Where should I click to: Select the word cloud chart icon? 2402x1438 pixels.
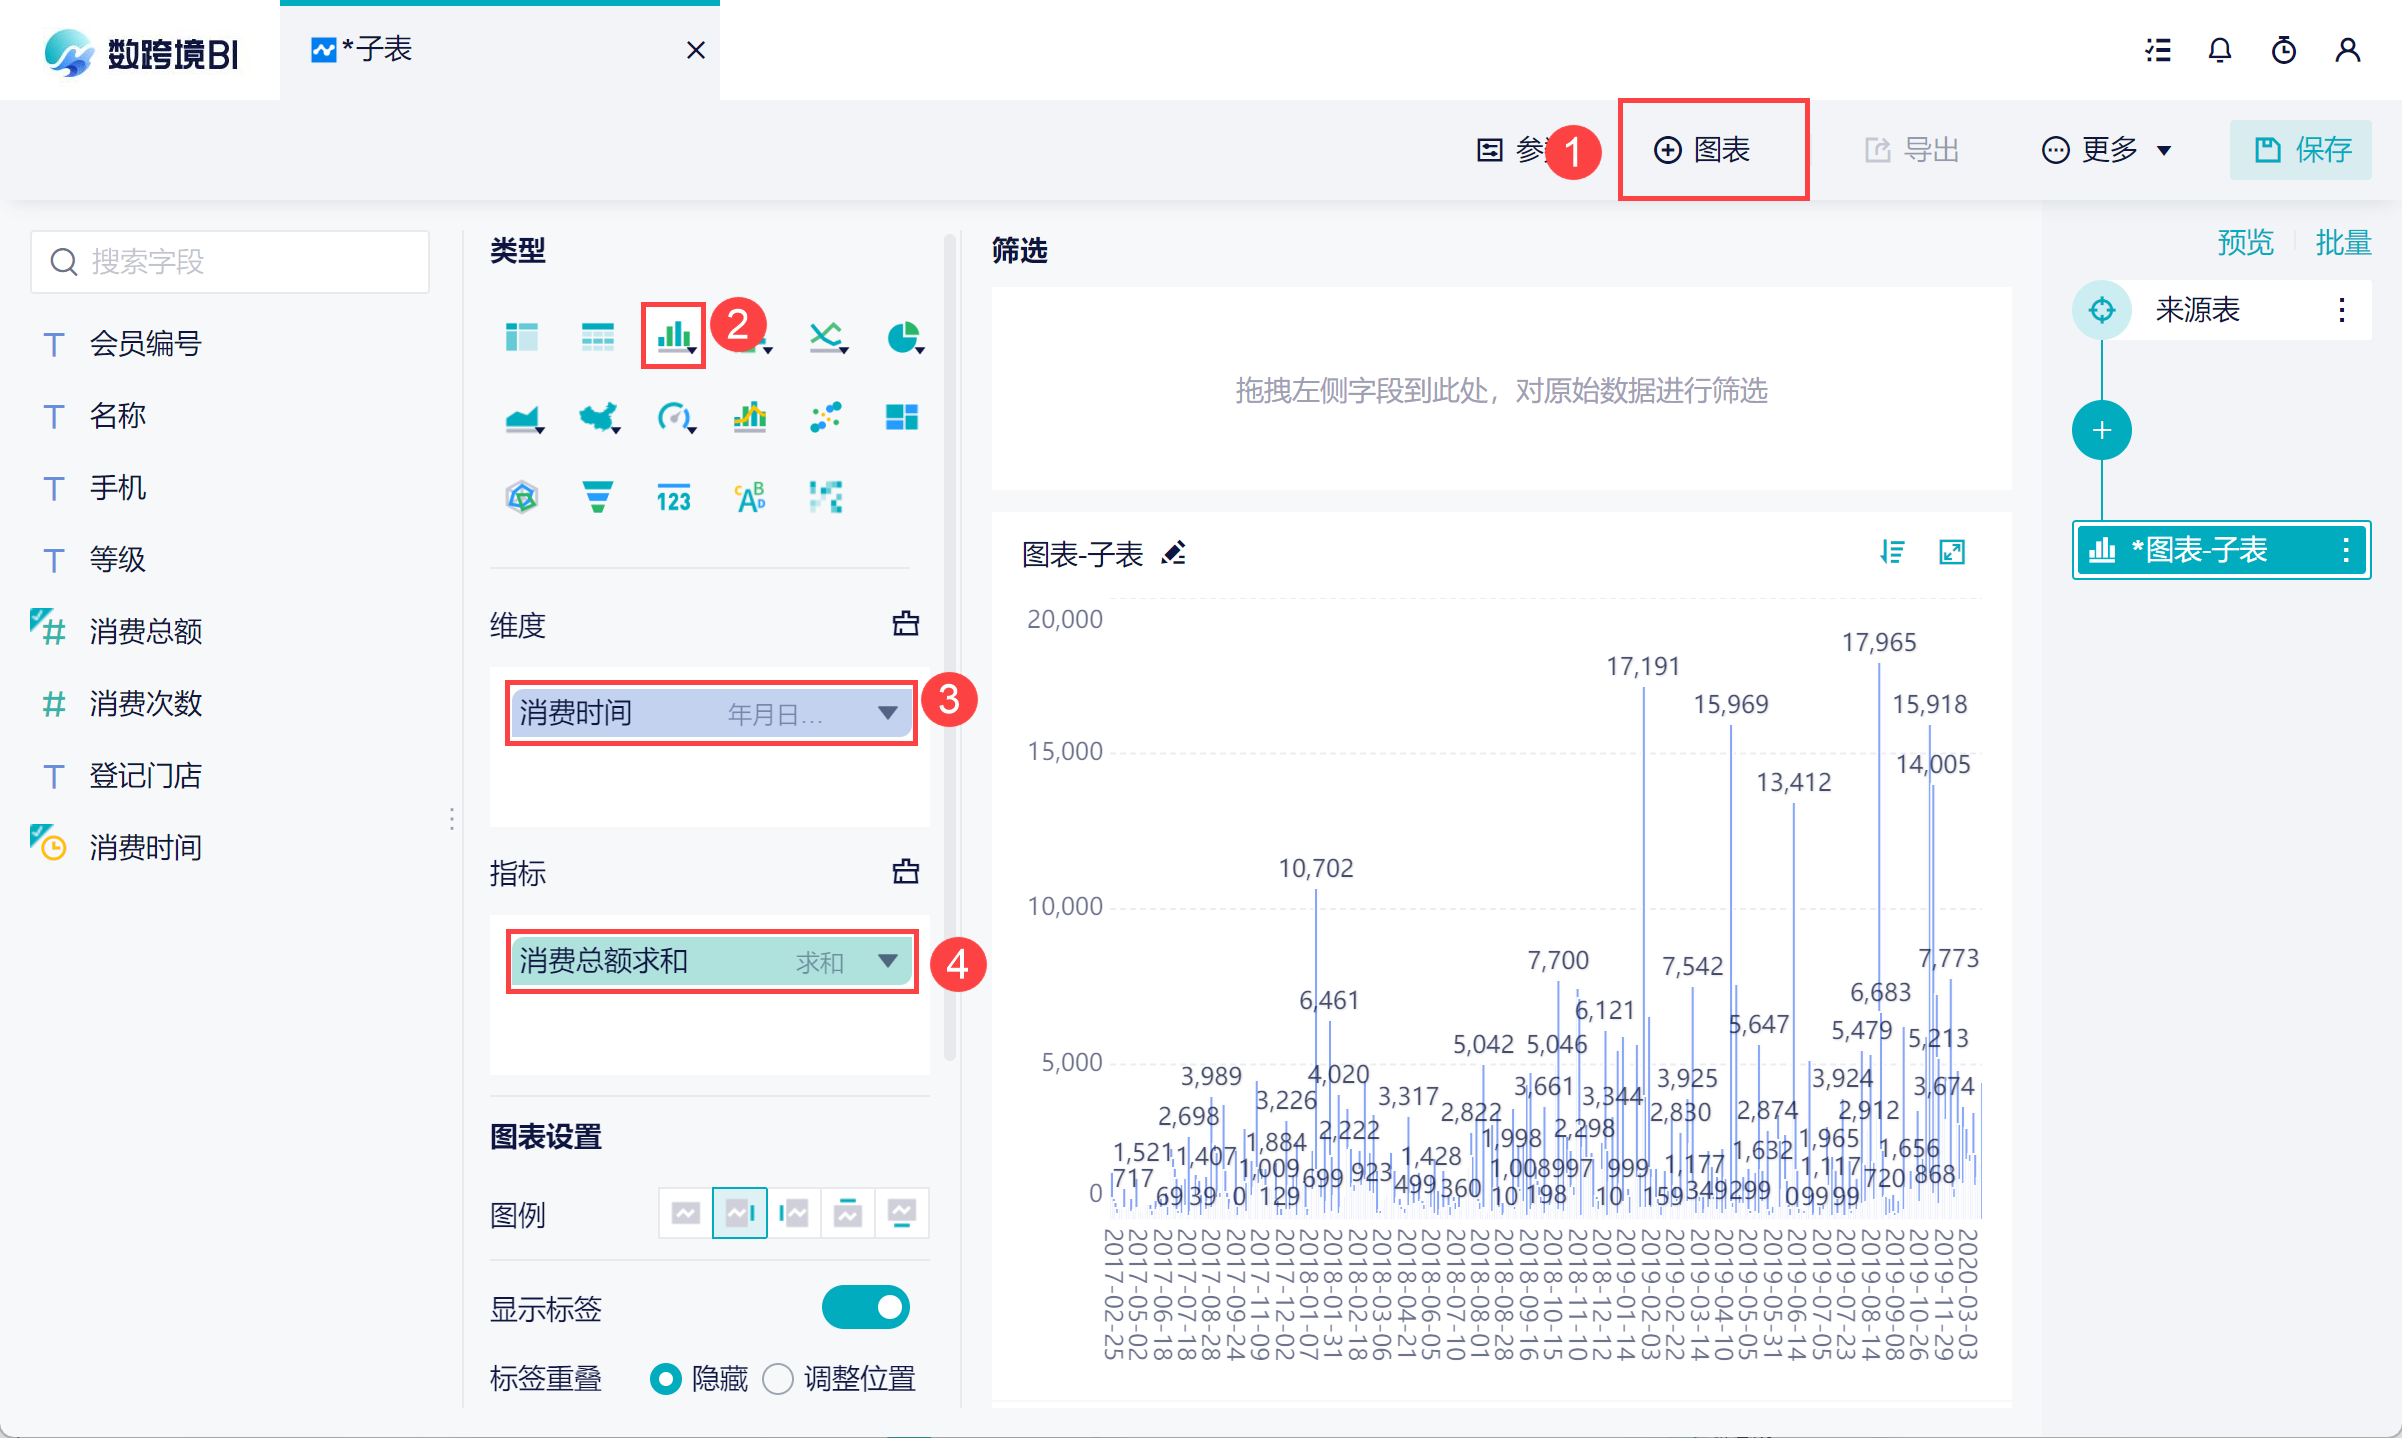(x=750, y=496)
